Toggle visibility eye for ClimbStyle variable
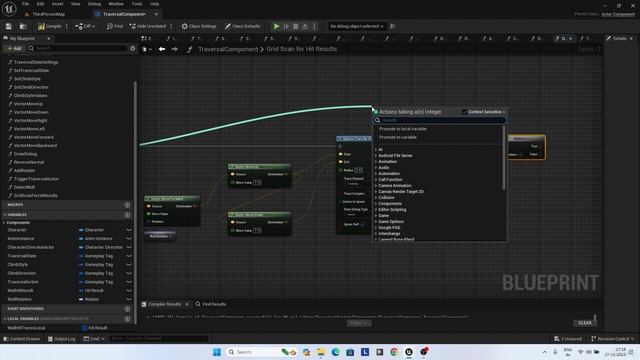The width and height of the screenshot is (640, 360). tap(129, 264)
